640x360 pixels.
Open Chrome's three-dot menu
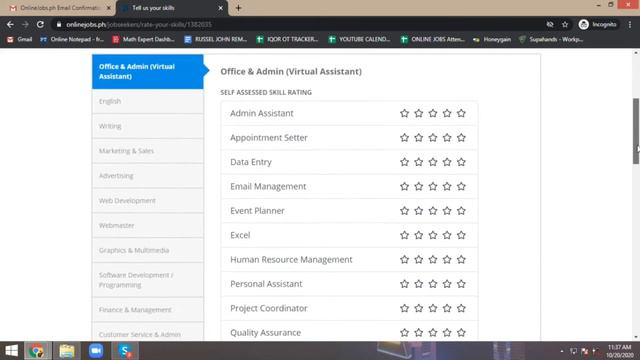pos(630,24)
